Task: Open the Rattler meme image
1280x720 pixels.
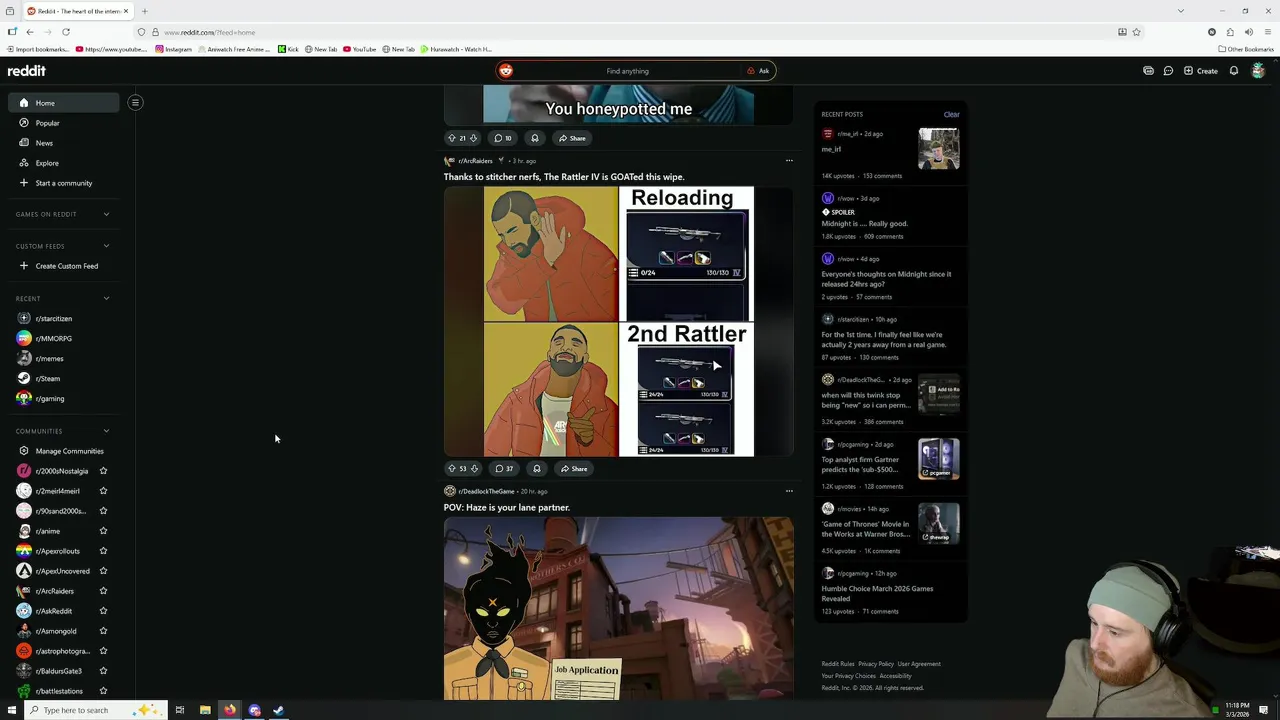Action: click(619, 321)
